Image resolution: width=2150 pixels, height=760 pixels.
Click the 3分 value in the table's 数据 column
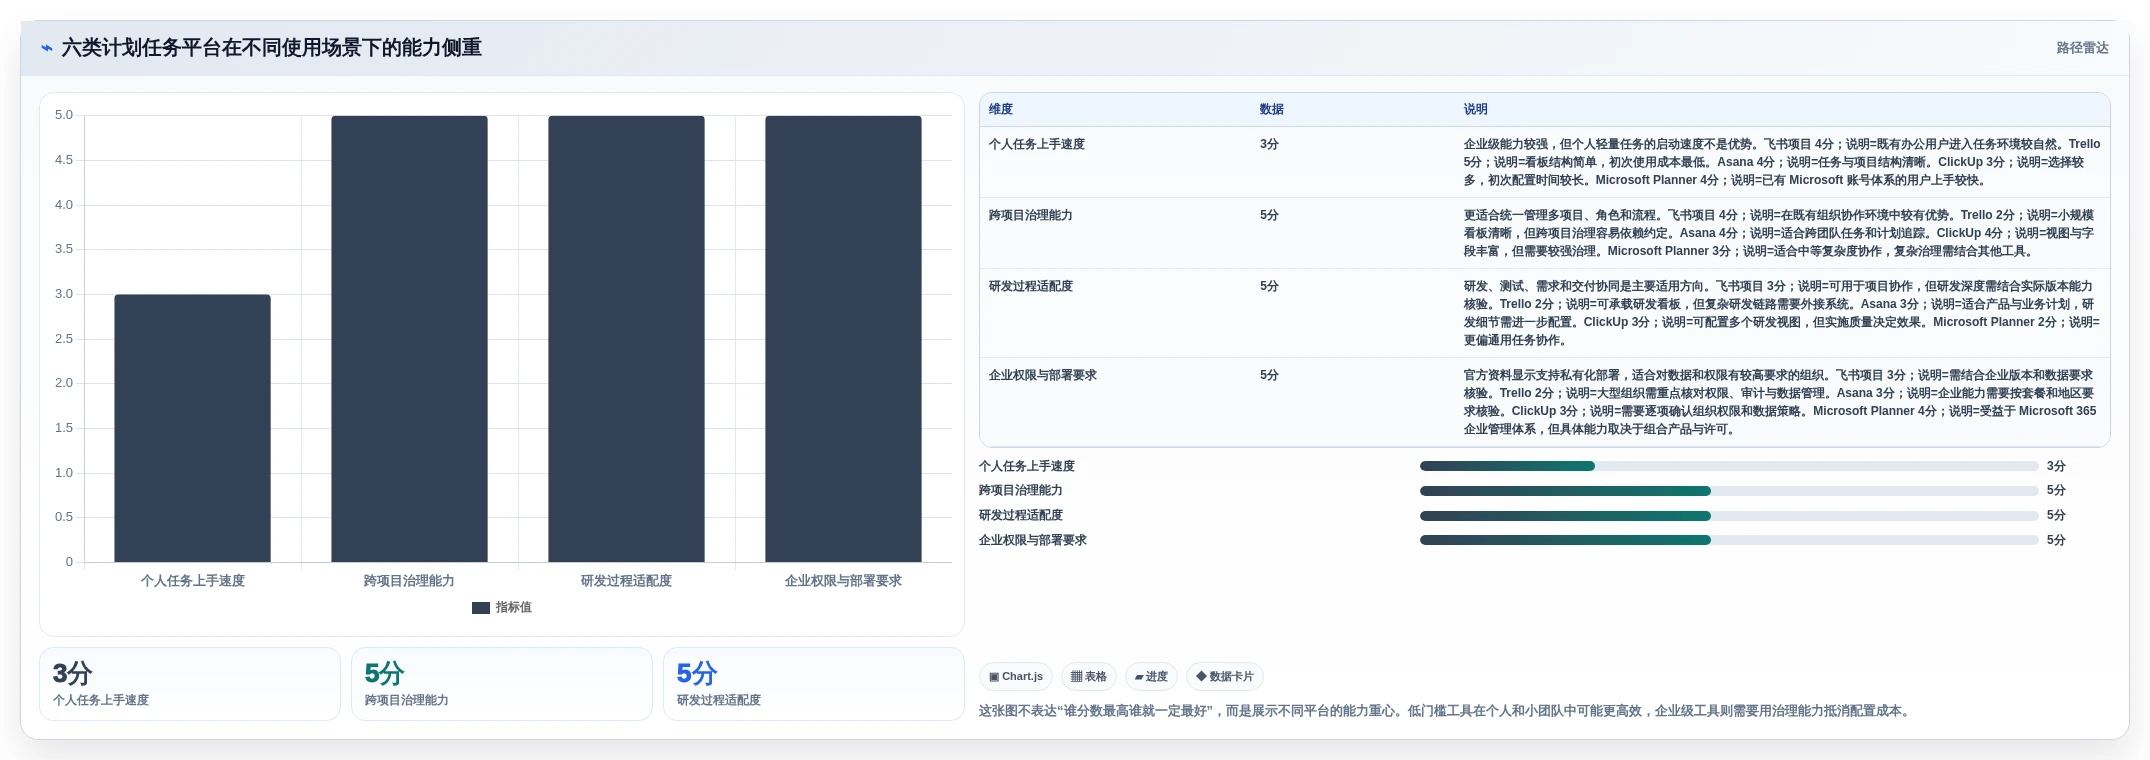[1269, 144]
